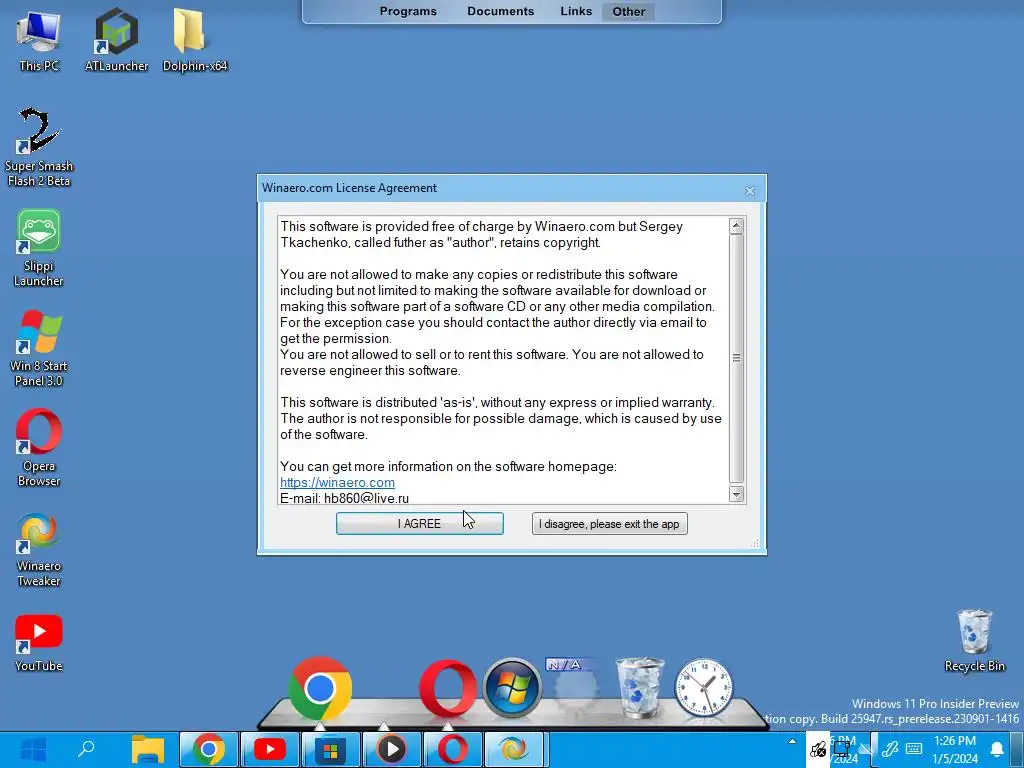The width and height of the screenshot is (1024, 768).
Task: Open the Programs tab in the top bar
Action: click(408, 11)
